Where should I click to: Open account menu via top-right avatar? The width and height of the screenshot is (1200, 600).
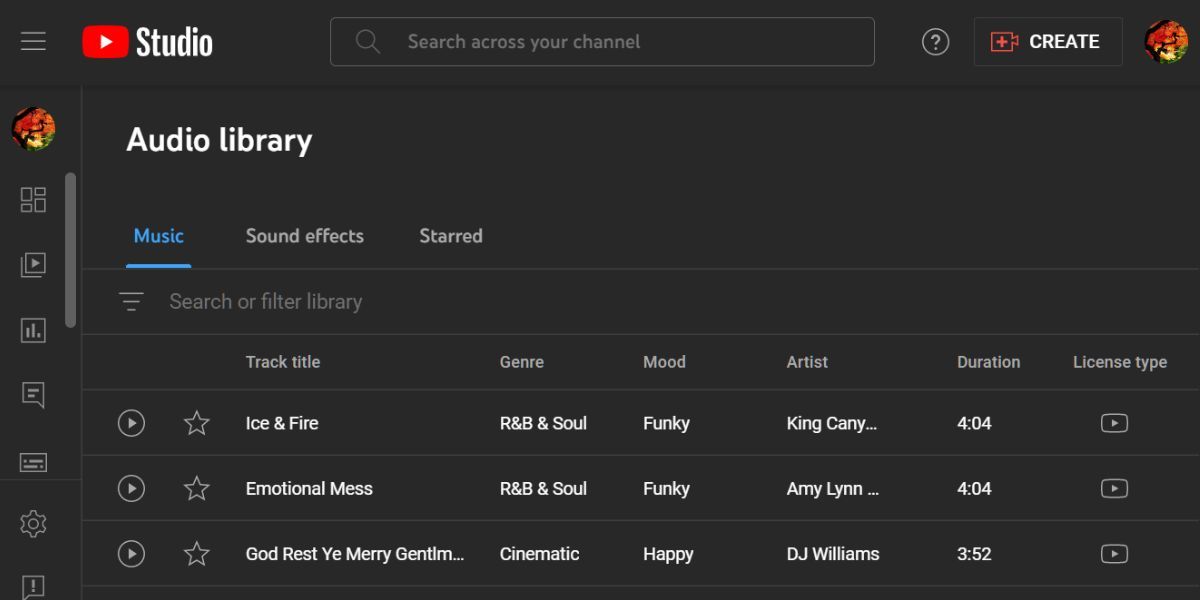[1166, 42]
